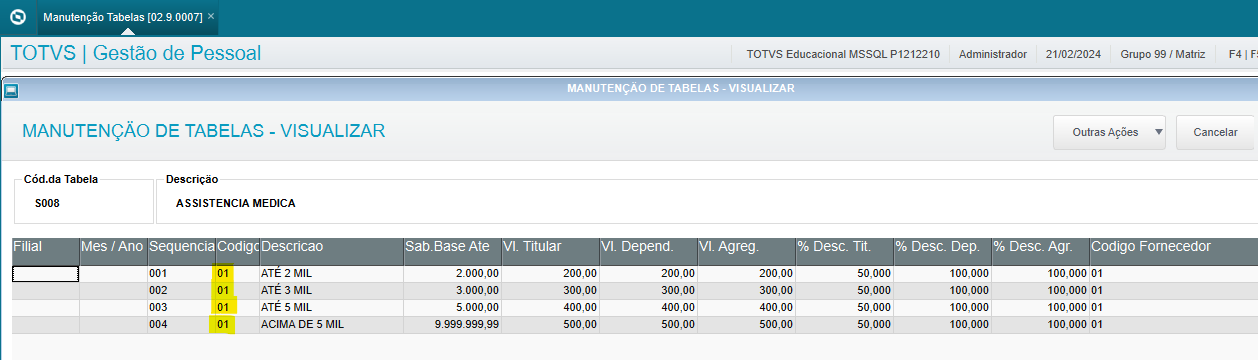This screenshot has width=1258, height=360.
Task: Click Codigo Fornecedor 01 in row ATÉ 3 MIL
Action: 1173,290
